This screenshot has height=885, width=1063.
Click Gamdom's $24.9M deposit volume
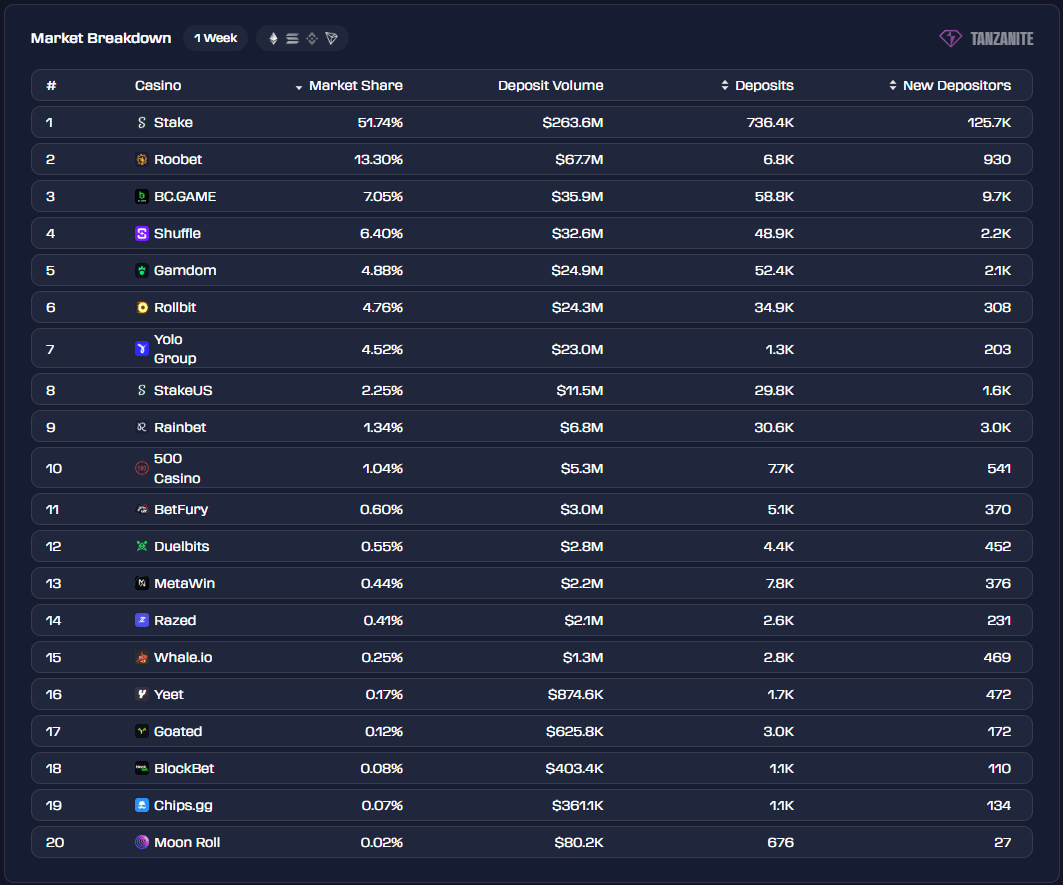coord(577,271)
